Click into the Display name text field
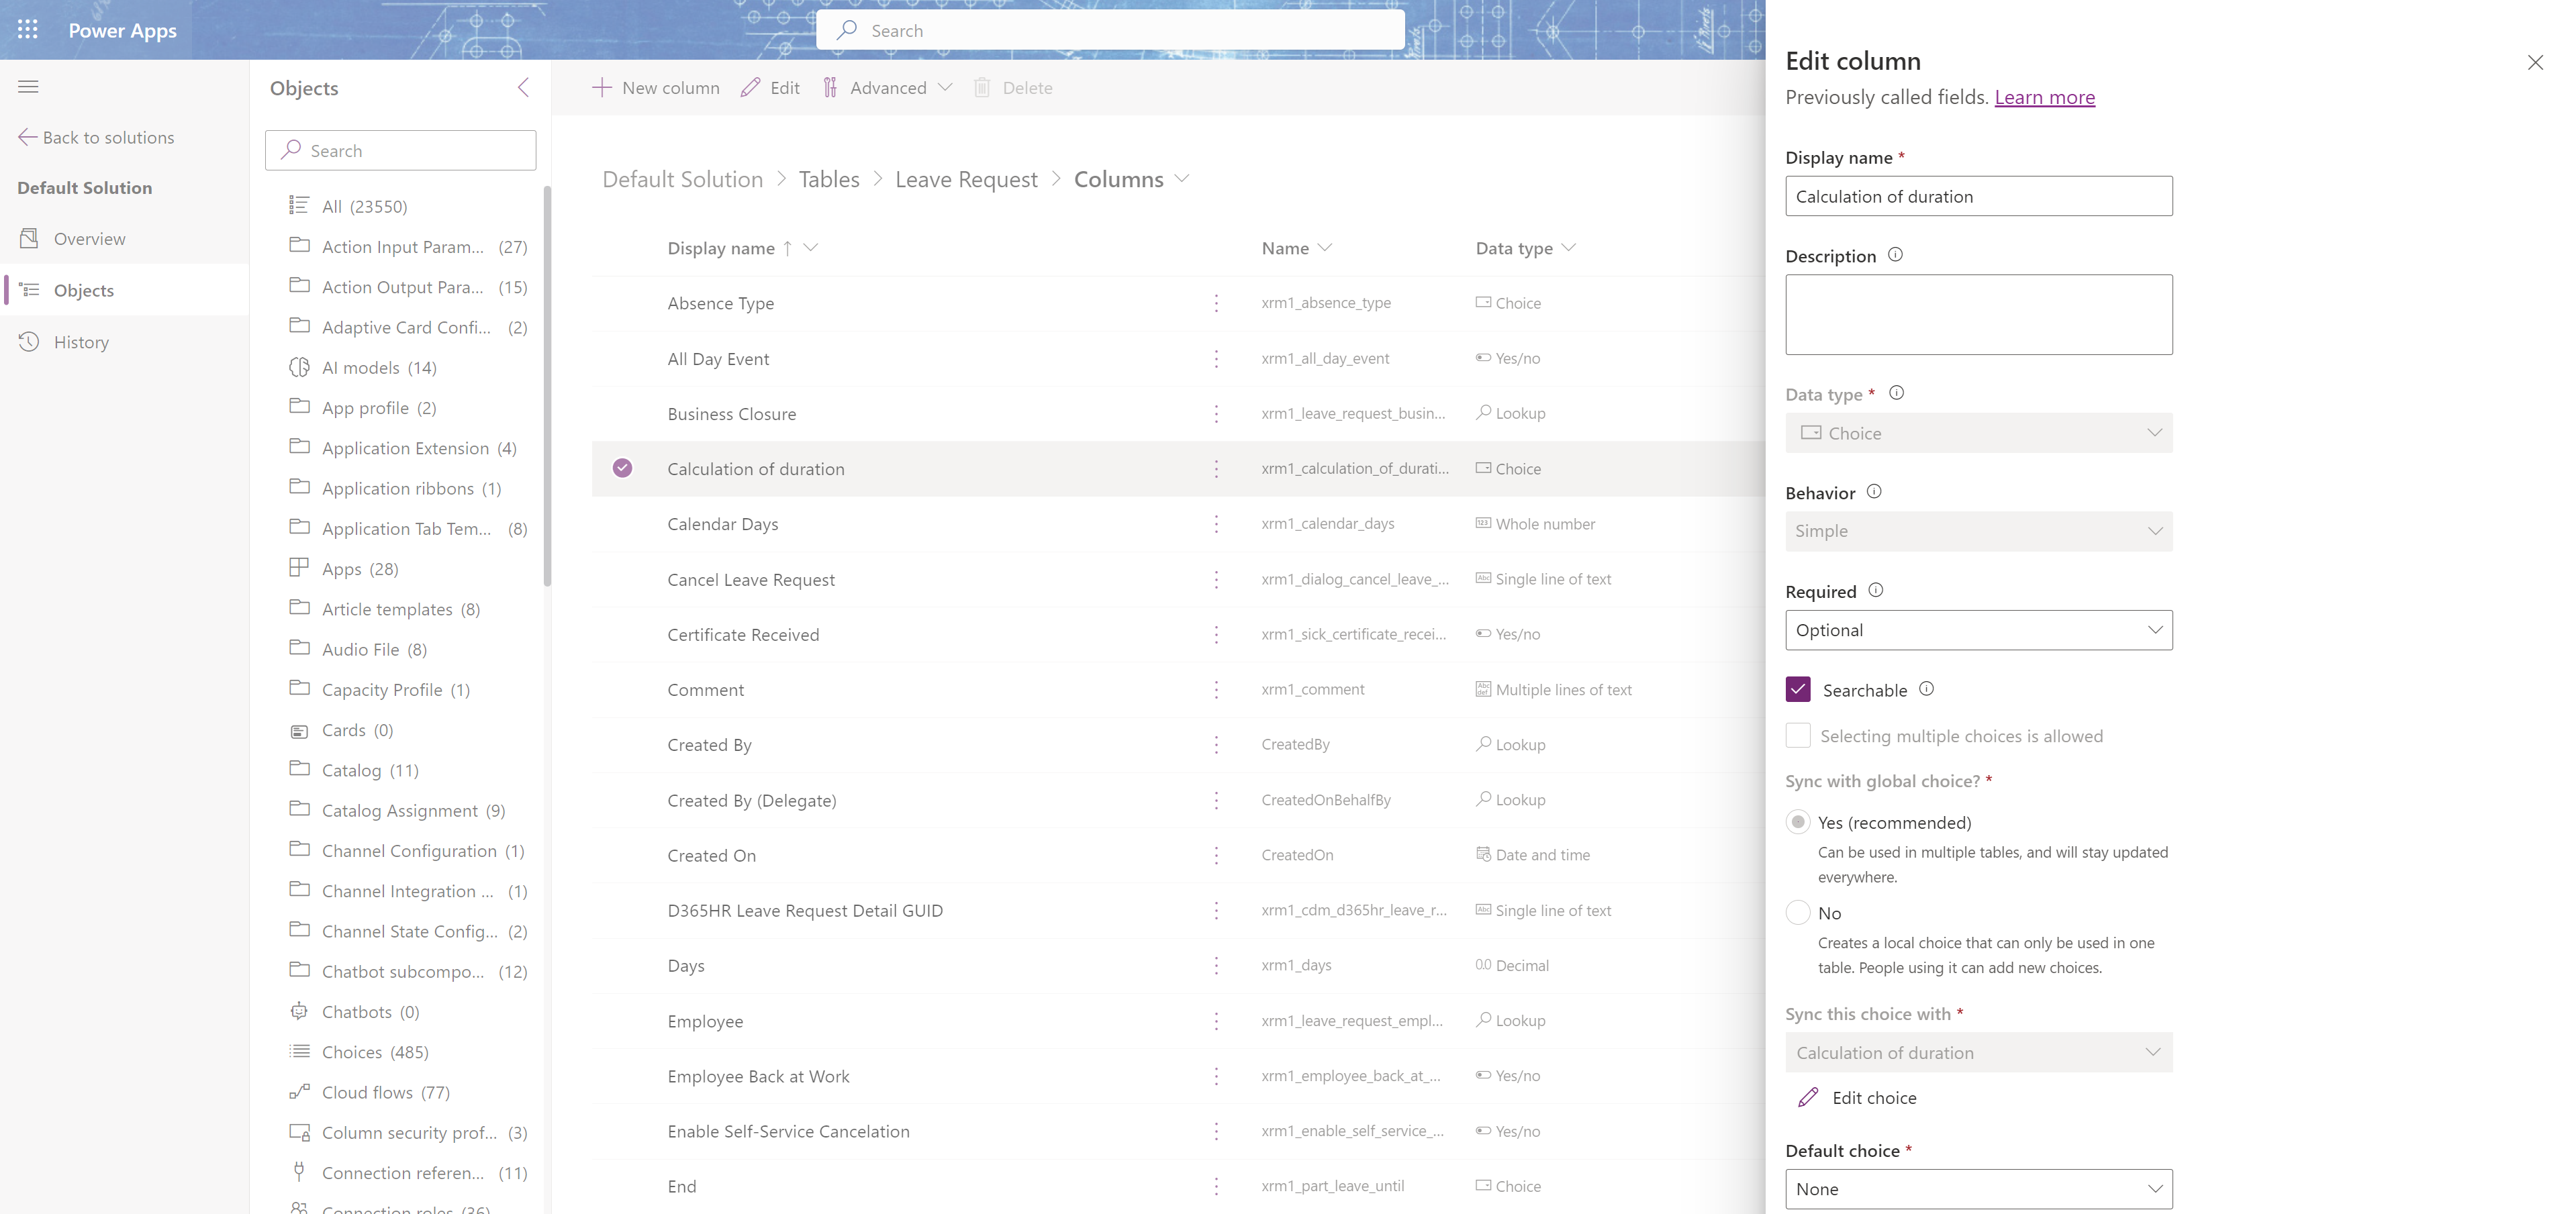2576x1214 pixels. point(1978,196)
